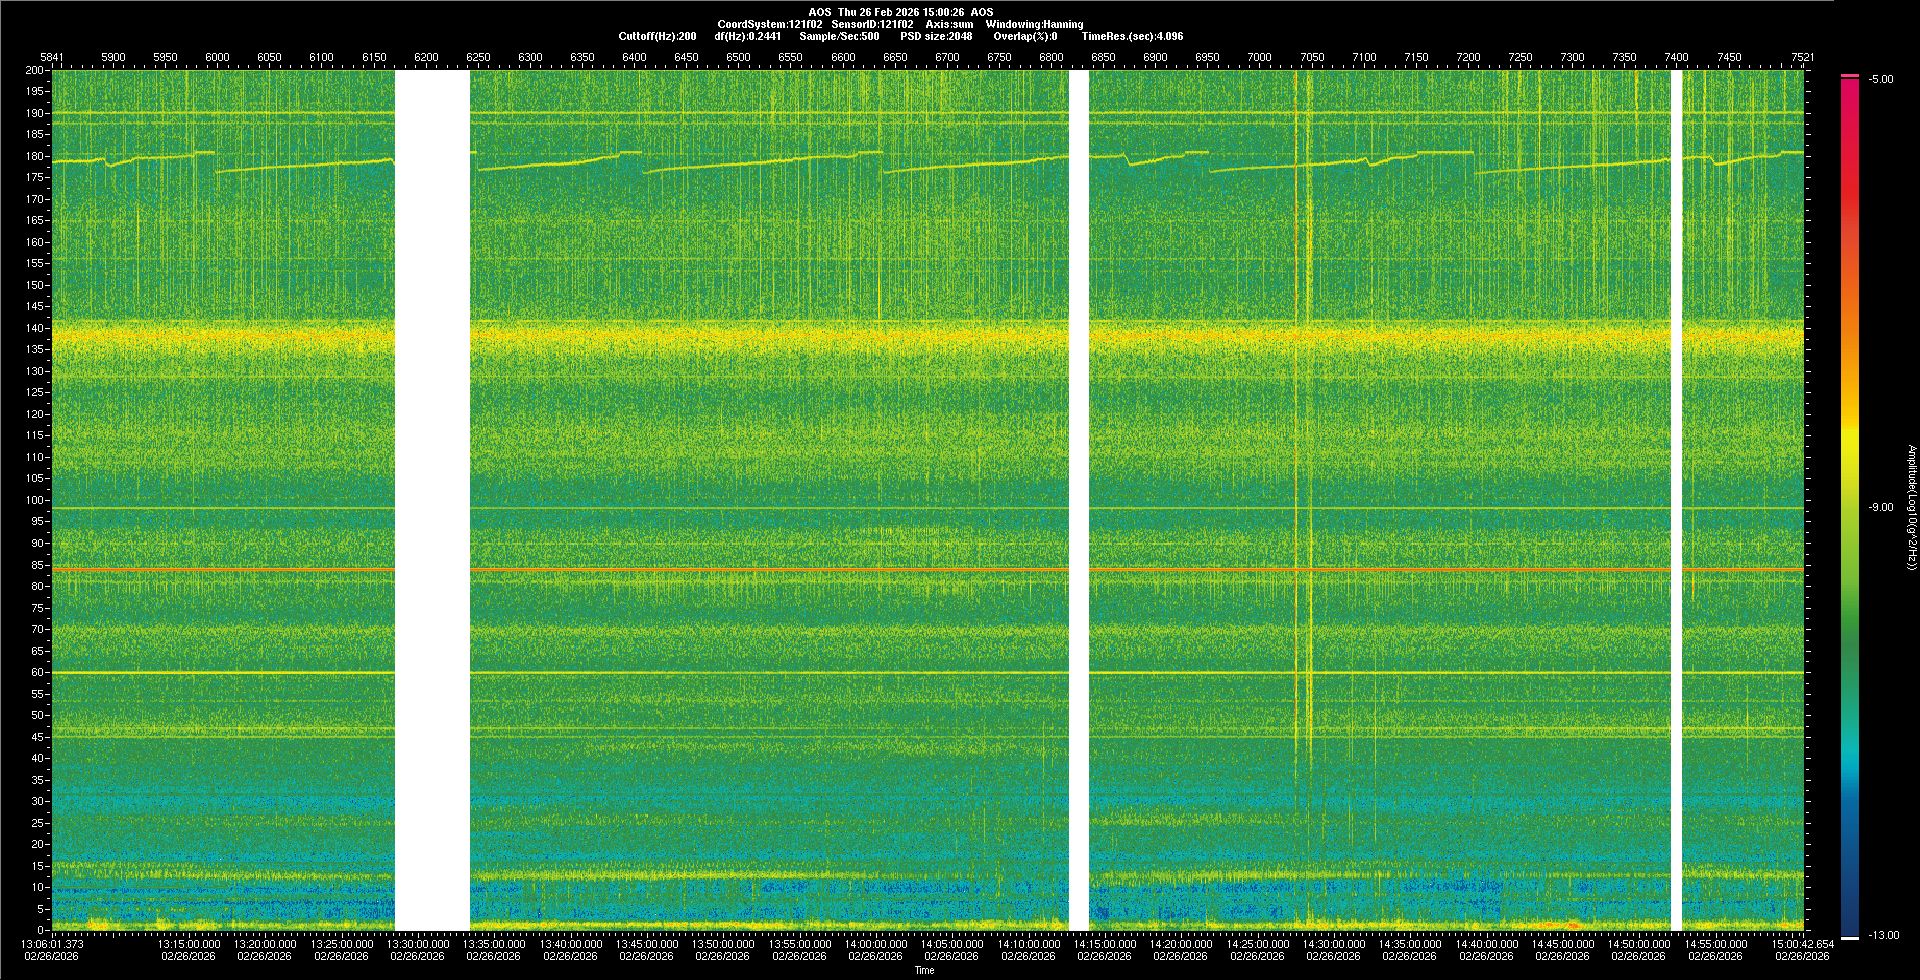The image size is (1920, 980).
Task: Click the orange region of the amplitude colorbar
Action: (x=1850, y=320)
